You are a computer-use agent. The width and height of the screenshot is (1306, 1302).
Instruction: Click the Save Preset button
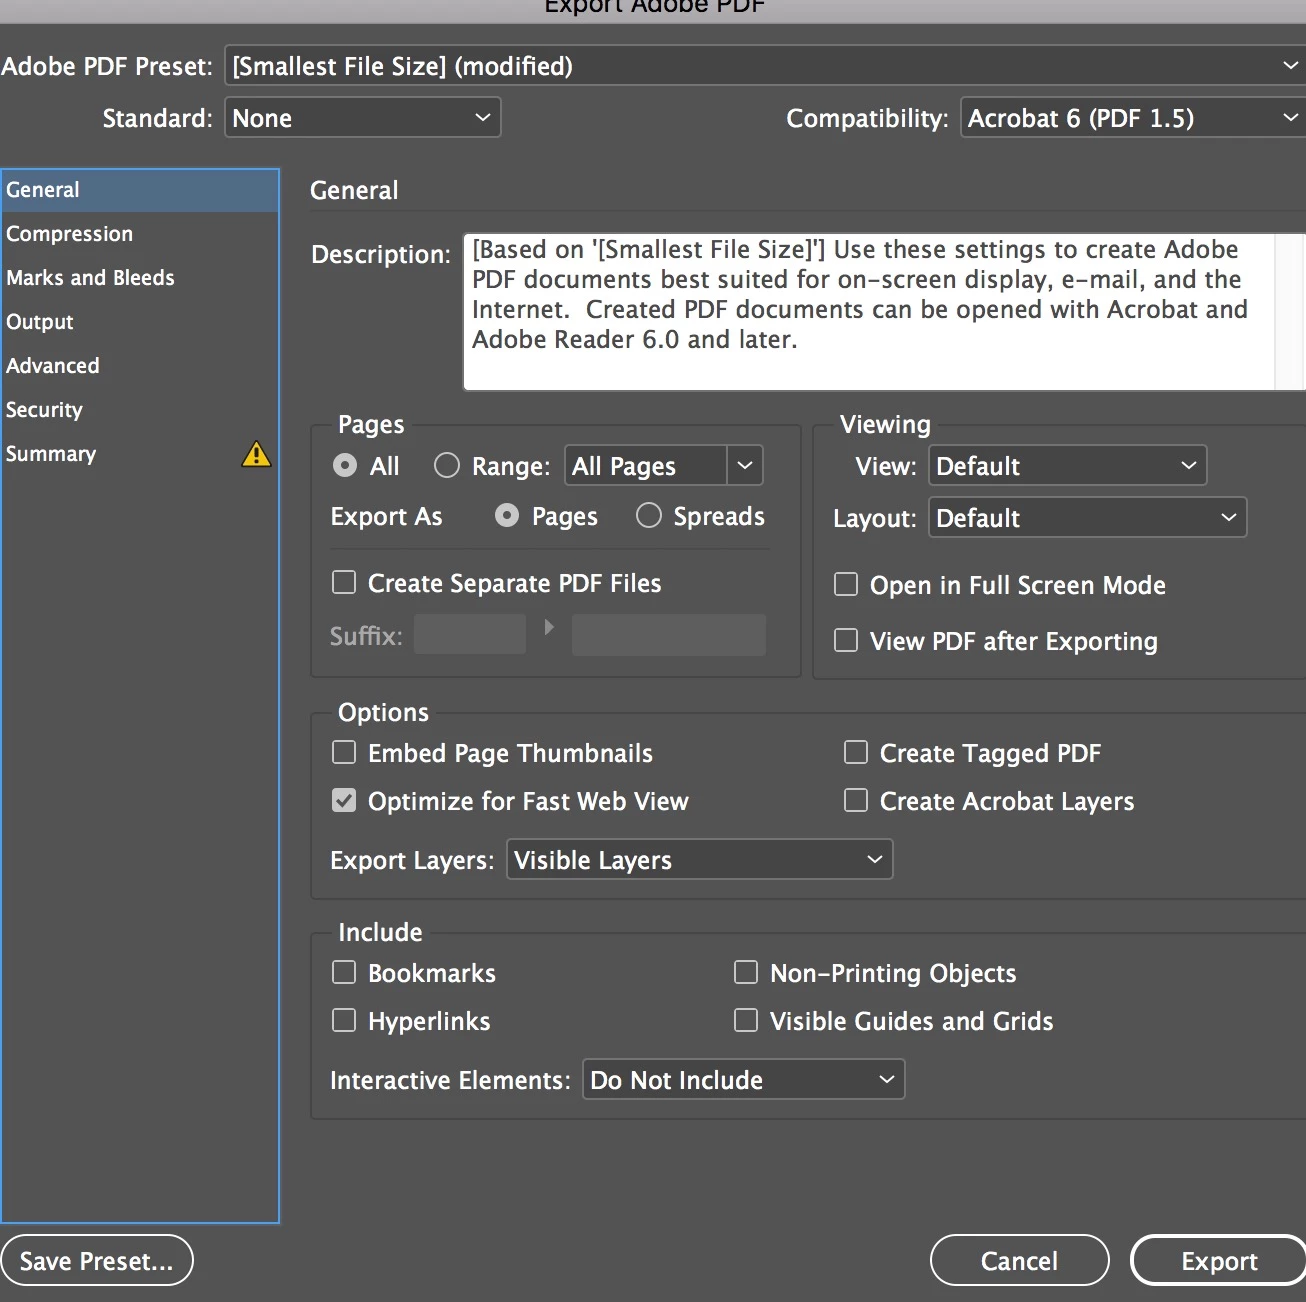point(97,1261)
